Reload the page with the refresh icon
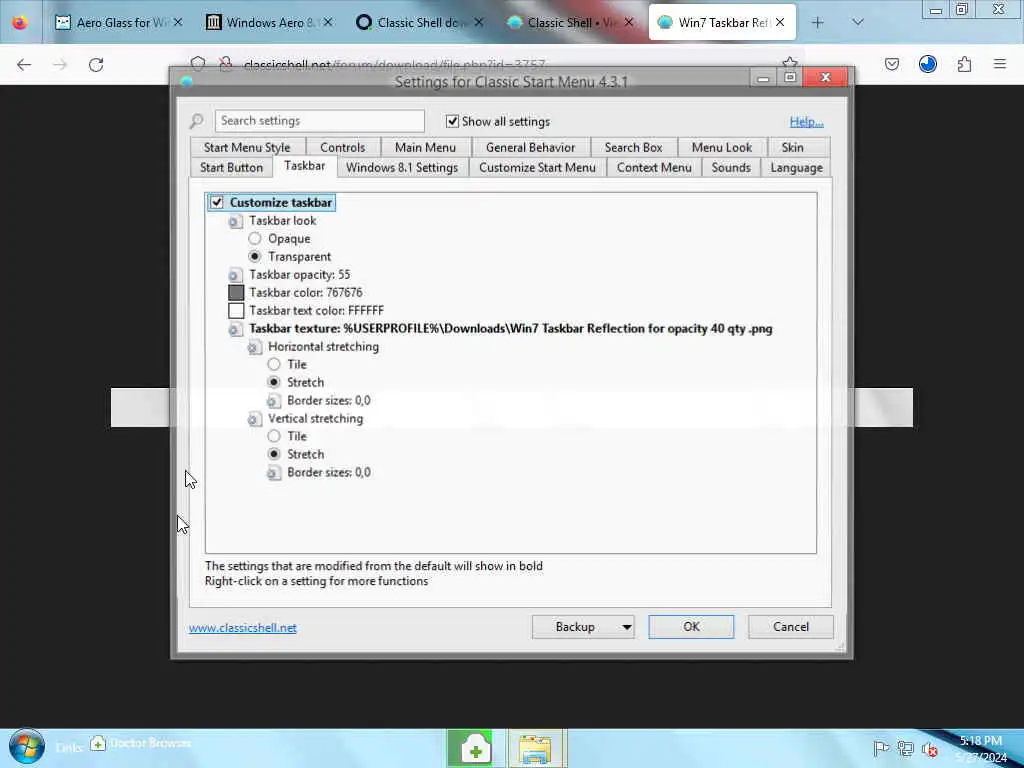This screenshot has width=1024, height=768. [96, 65]
